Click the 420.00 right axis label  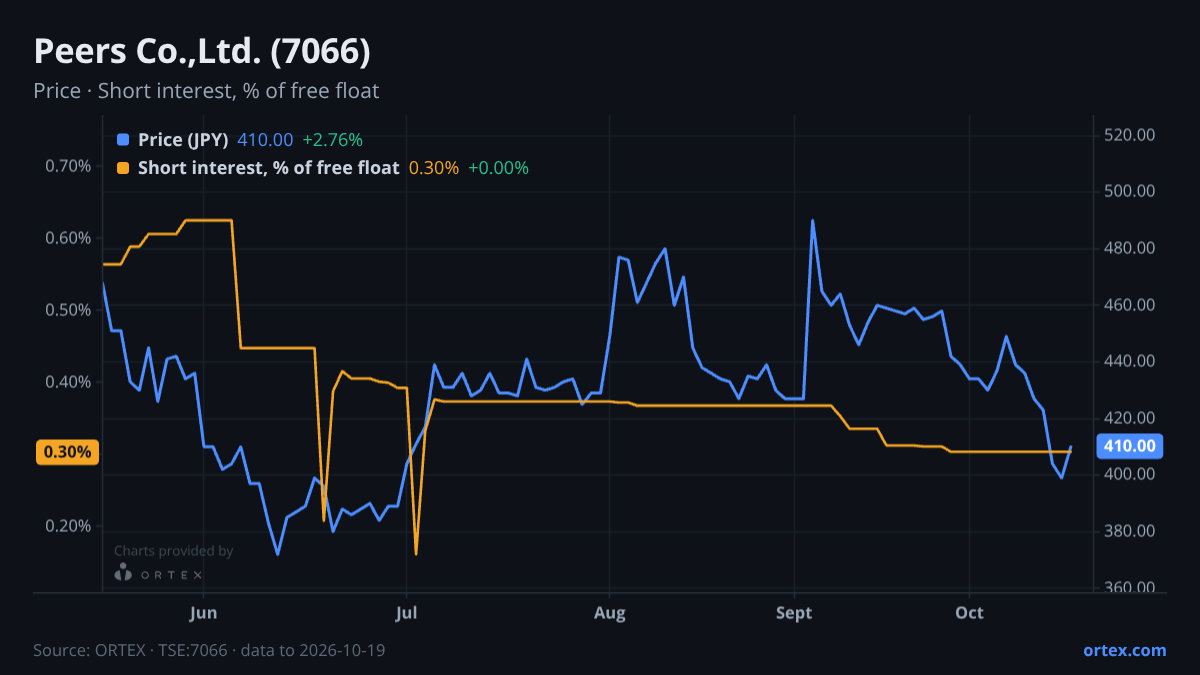coord(1130,418)
